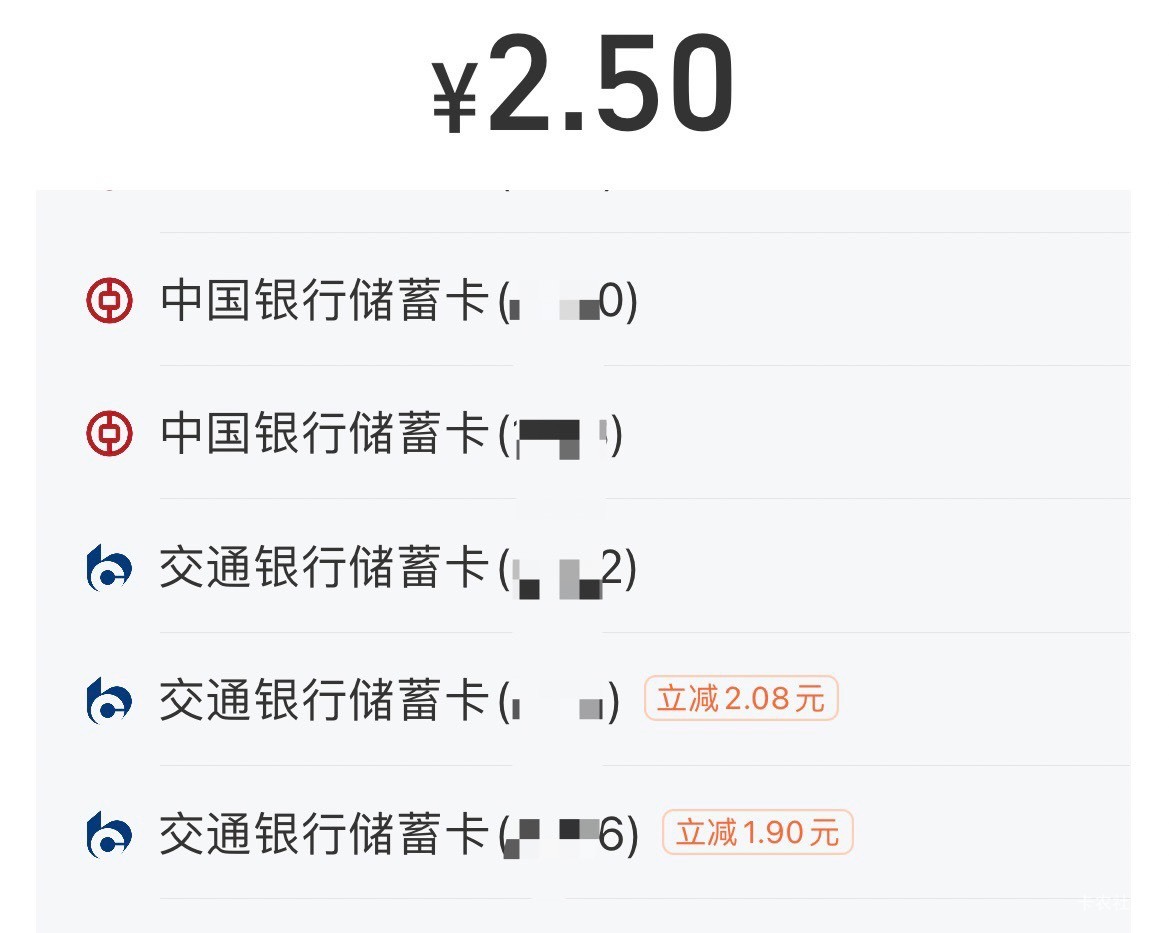Click the ¥ currency symbol

453,97
